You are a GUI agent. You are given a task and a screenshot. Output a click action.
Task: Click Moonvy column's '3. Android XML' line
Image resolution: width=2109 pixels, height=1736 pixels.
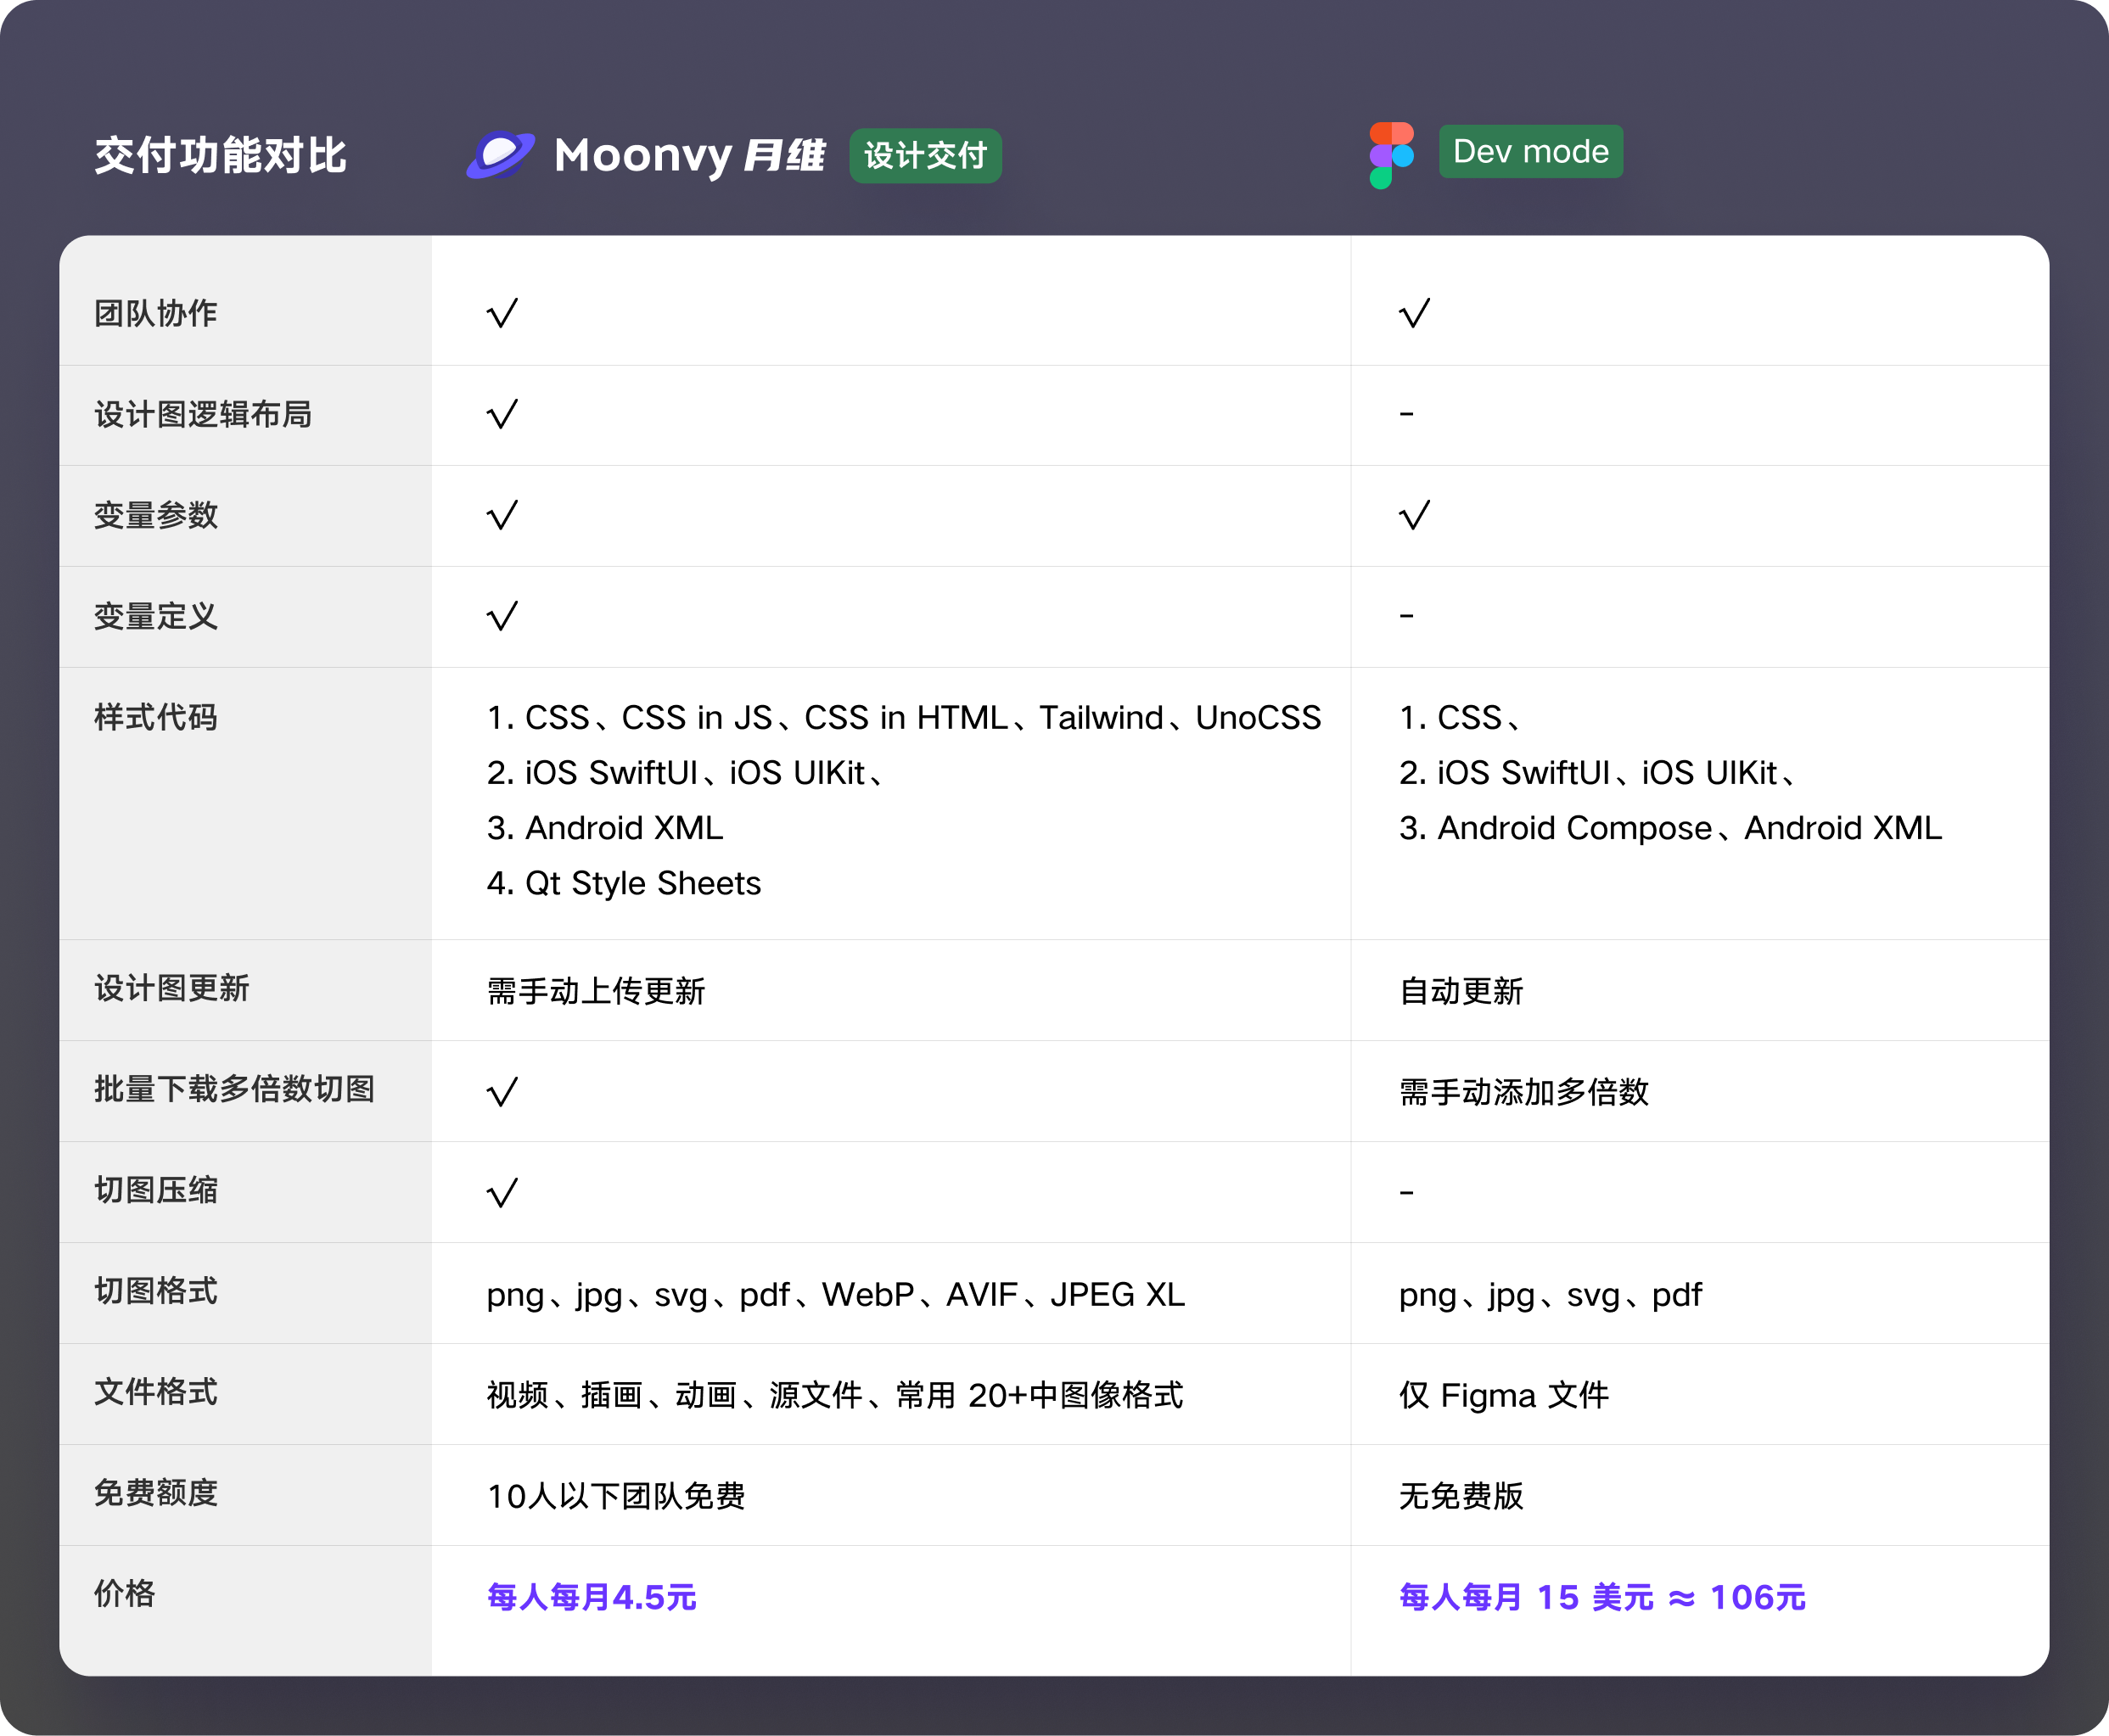pyautogui.click(x=605, y=828)
